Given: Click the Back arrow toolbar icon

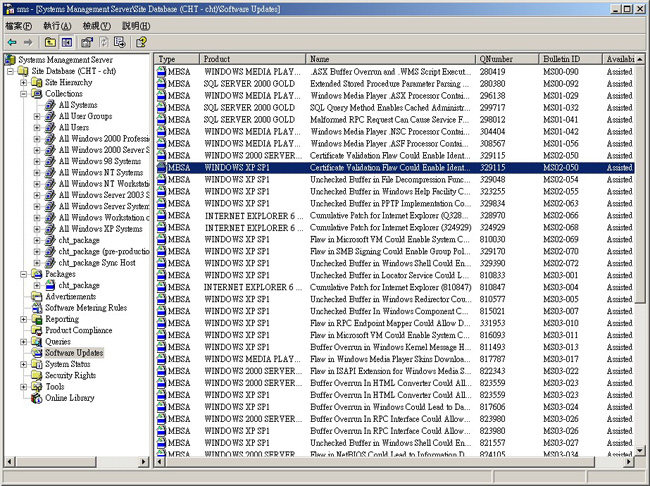Looking at the screenshot, I should point(12,42).
